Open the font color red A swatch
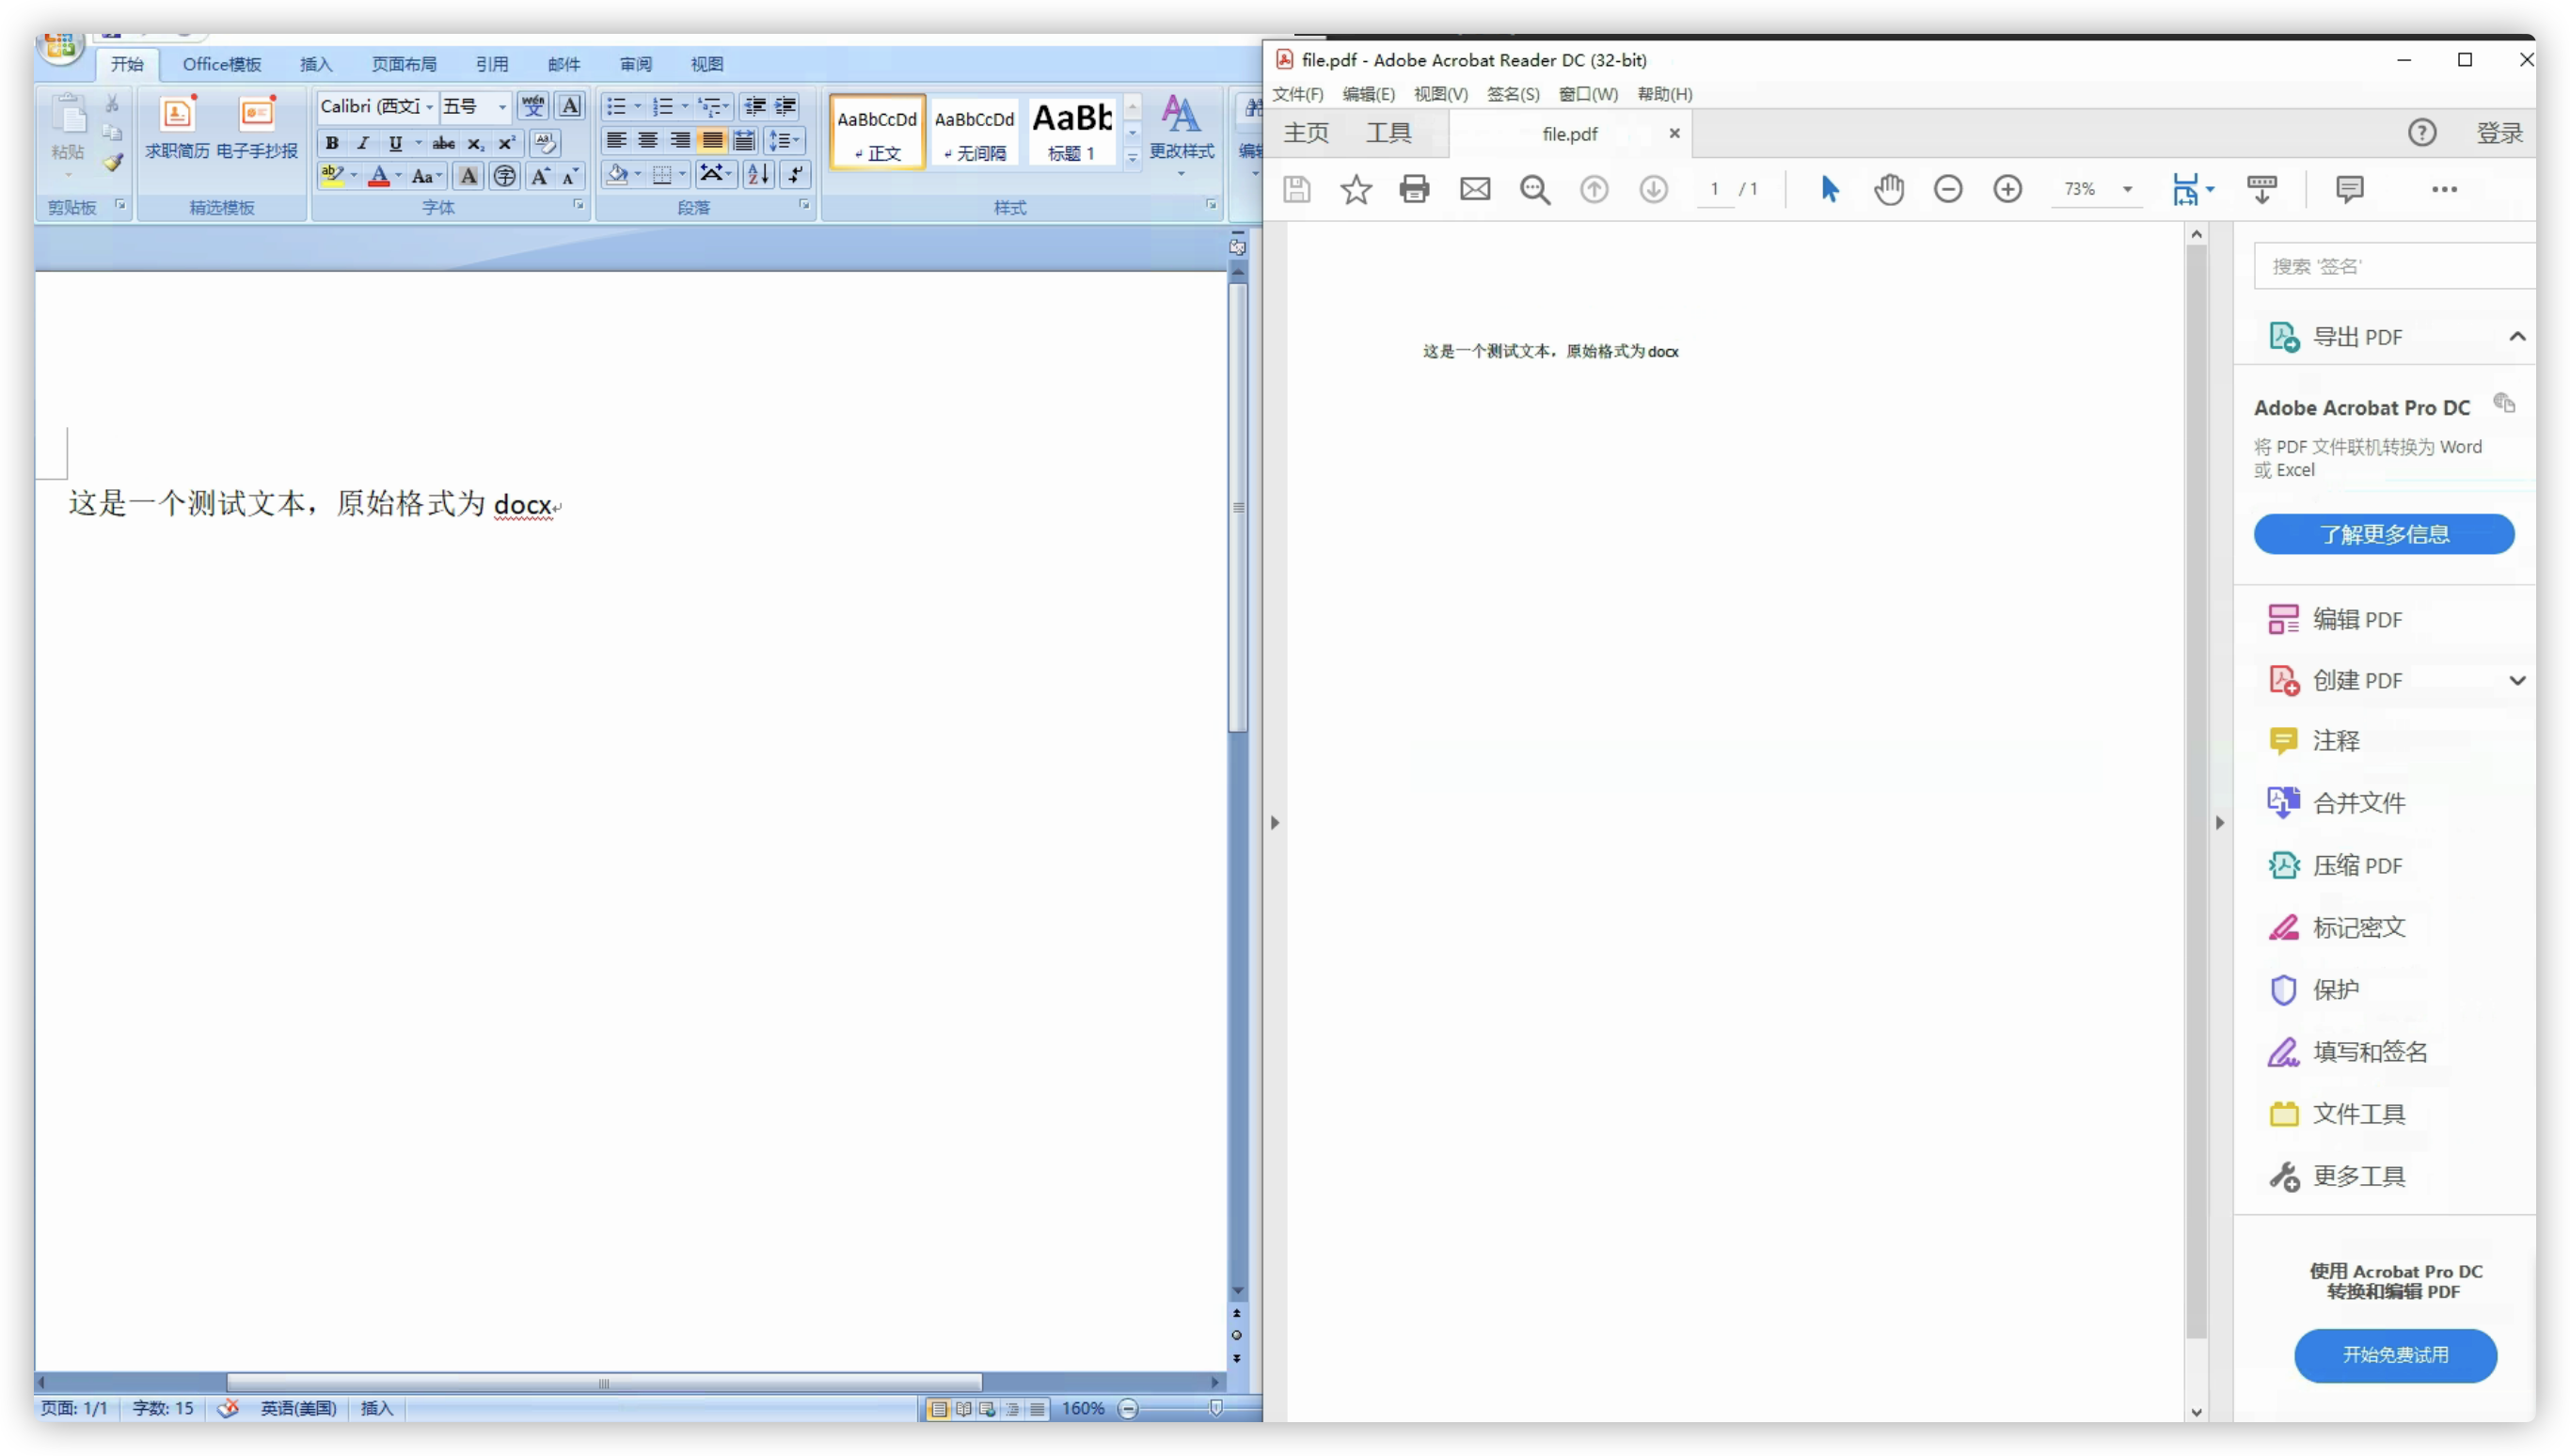Screen dimensions: 2570x1456 pyautogui.click(x=379, y=176)
